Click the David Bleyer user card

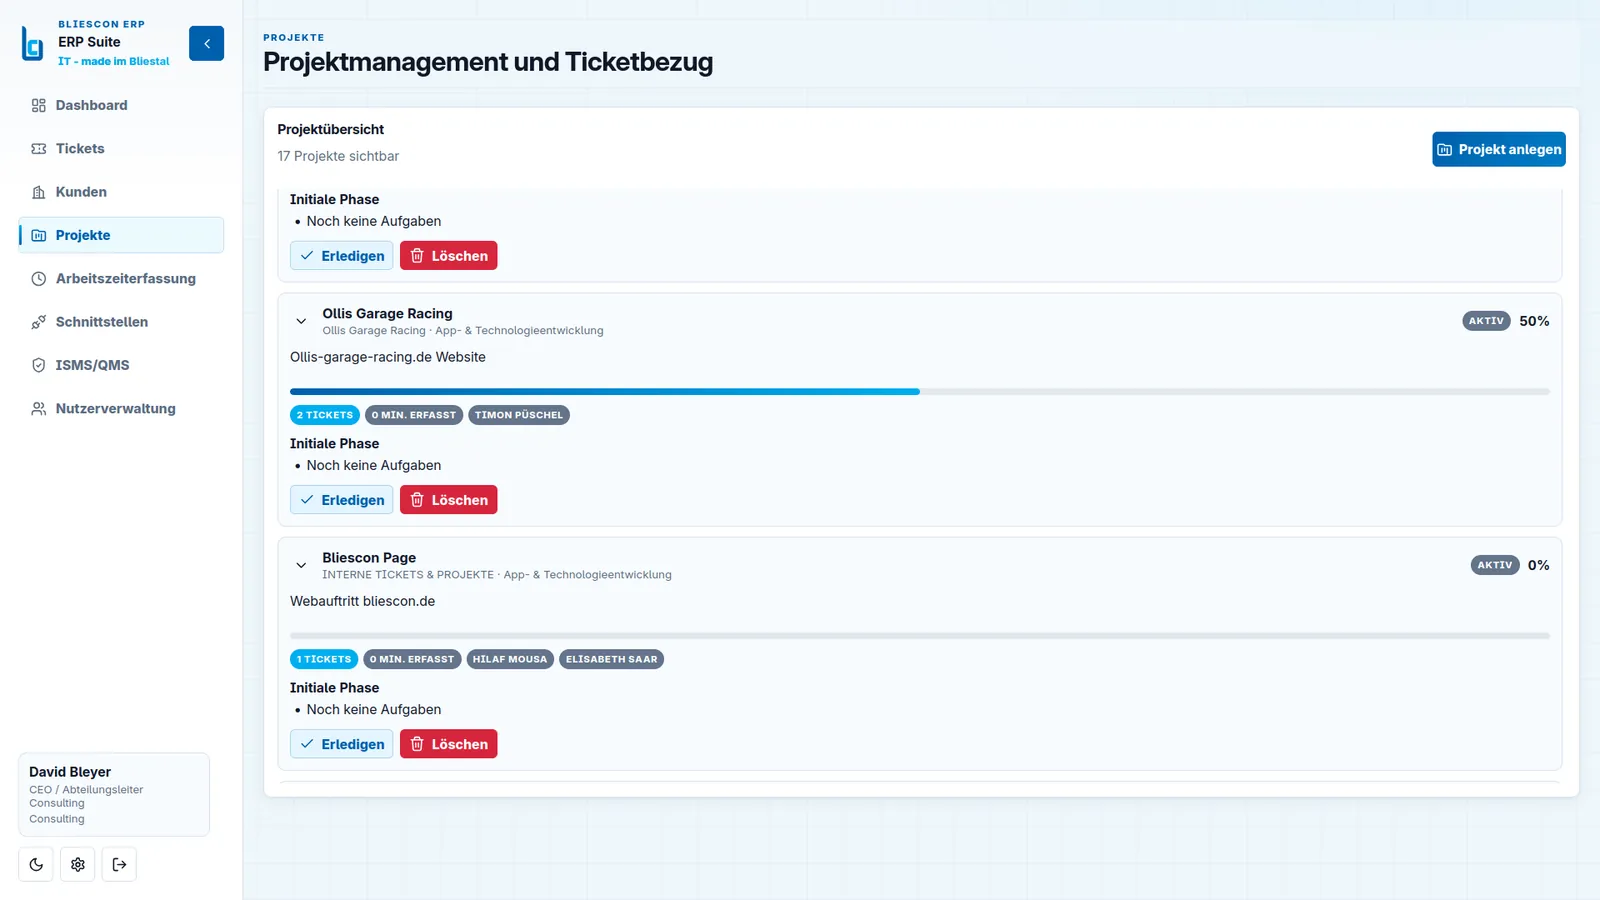coord(114,794)
